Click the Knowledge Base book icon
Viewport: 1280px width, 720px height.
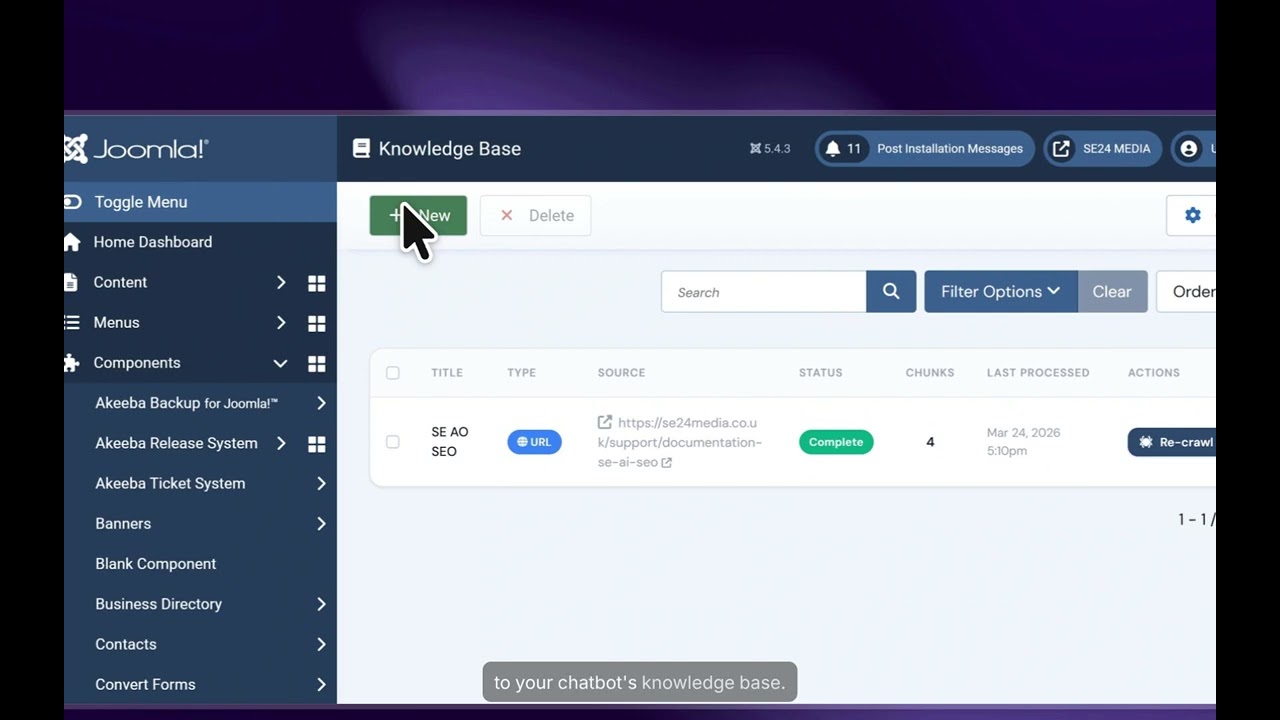click(x=361, y=148)
